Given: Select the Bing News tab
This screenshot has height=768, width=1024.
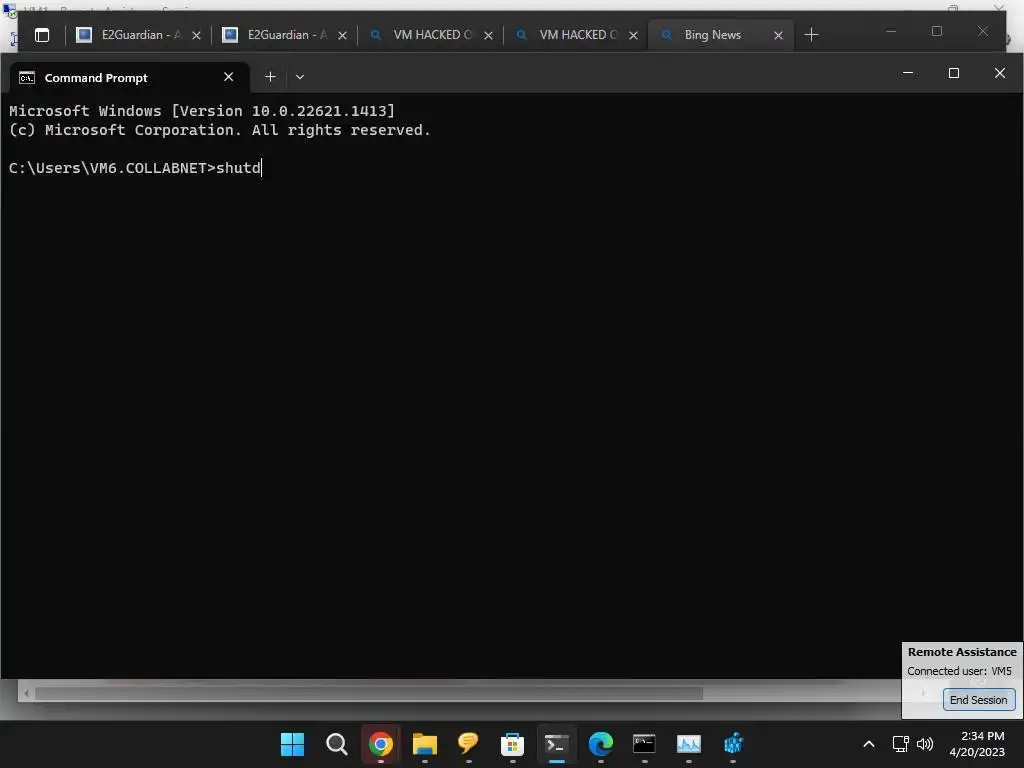Looking at the screenshot, I should tap(721, 35).
